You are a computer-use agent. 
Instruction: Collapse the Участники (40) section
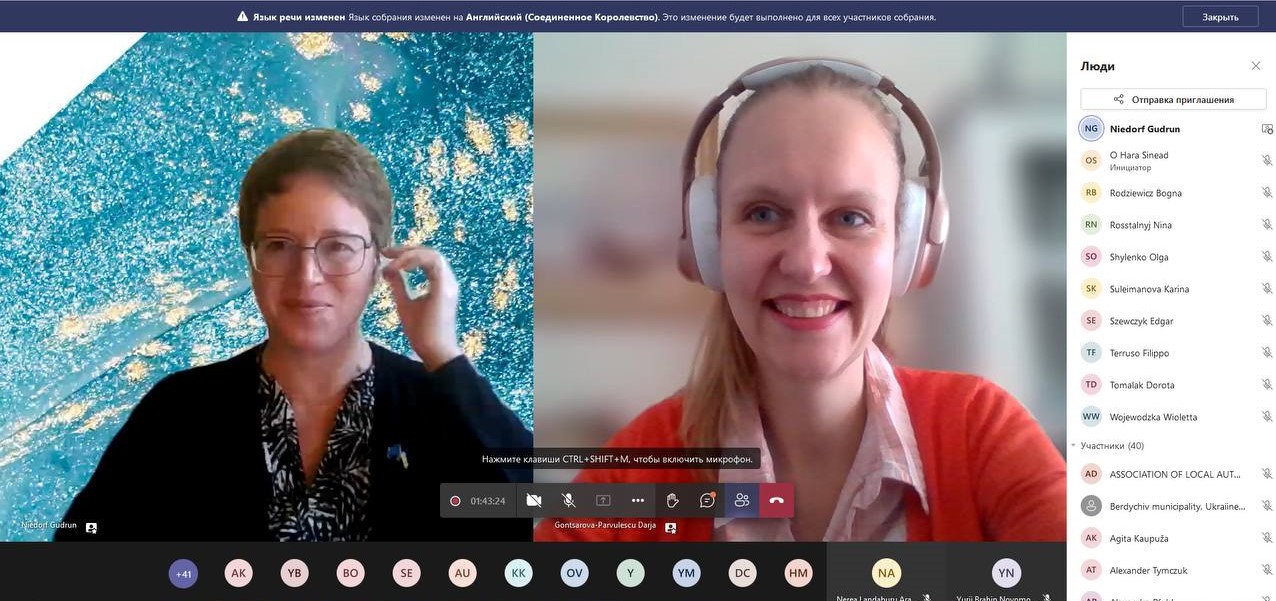(x=1074, y=445)
